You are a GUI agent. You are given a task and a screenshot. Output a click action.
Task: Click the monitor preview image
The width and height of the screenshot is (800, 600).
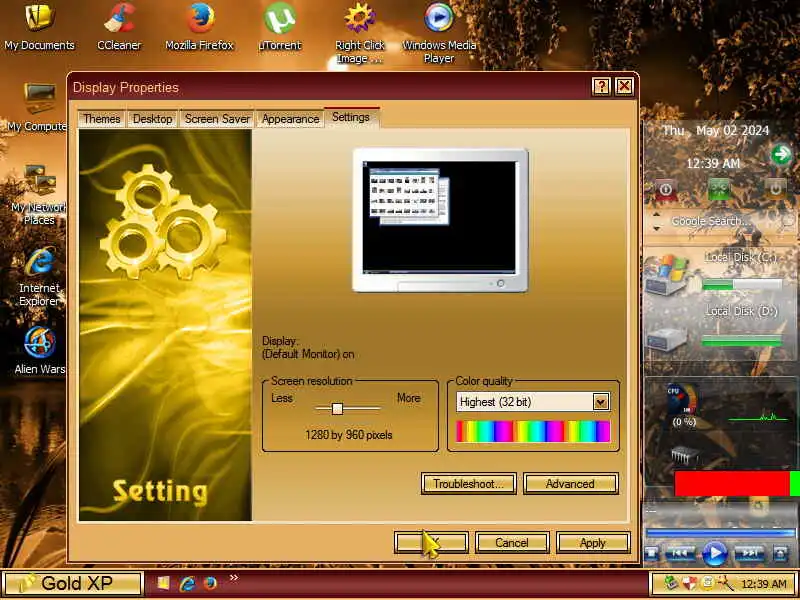tap(440, 220)
